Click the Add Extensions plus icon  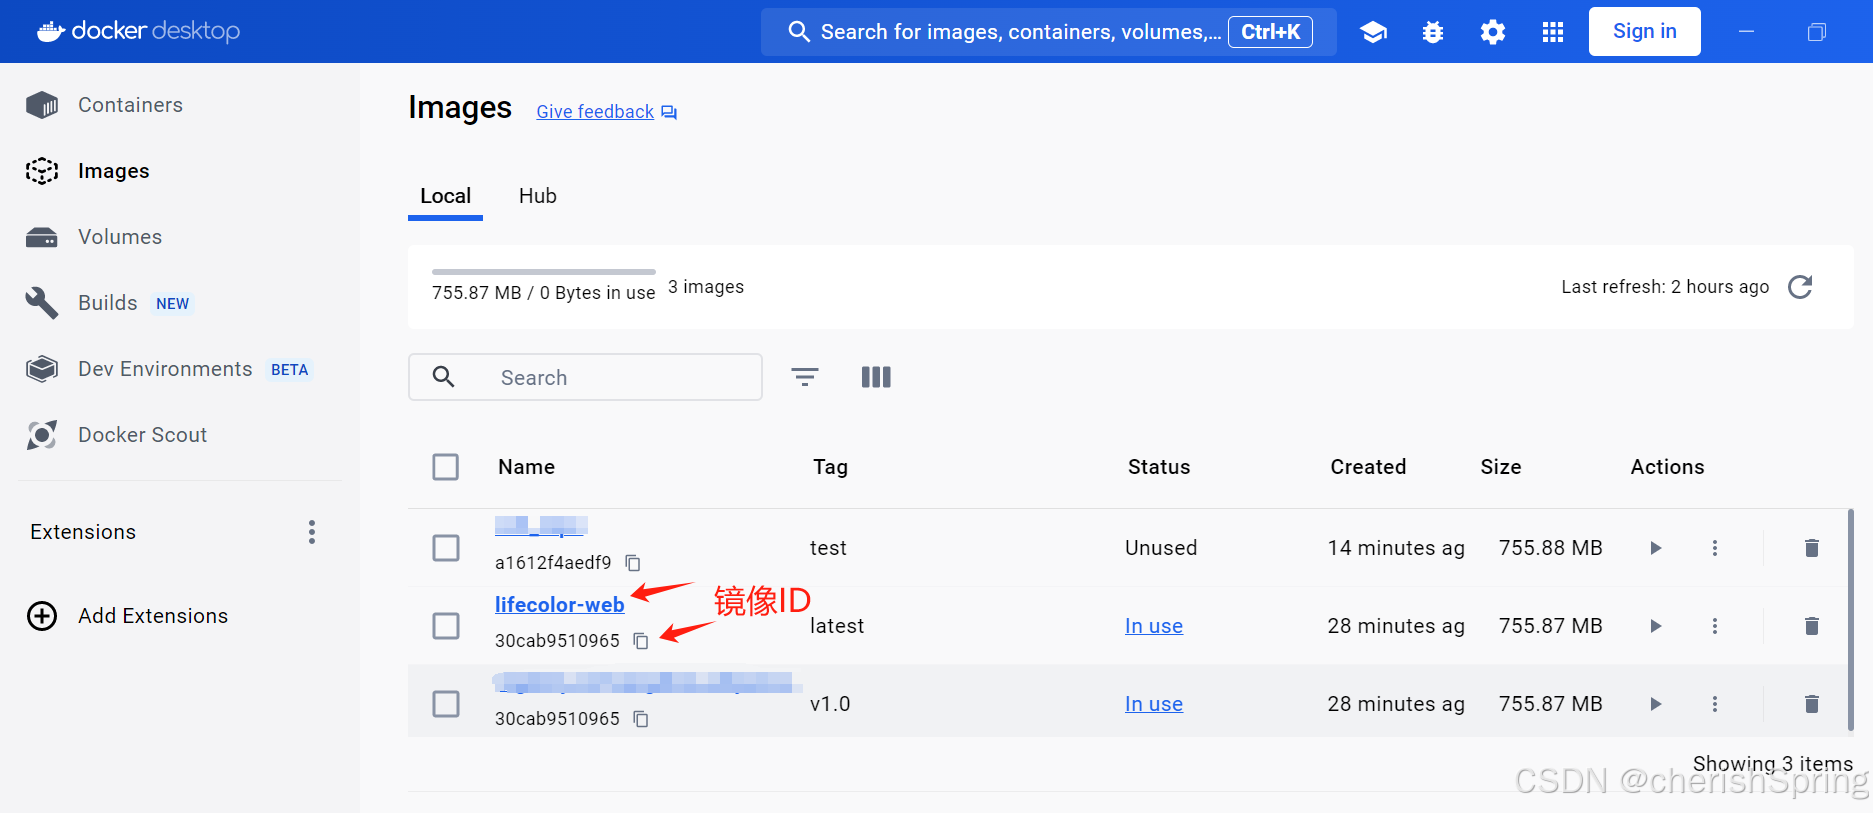(x=42, y=616)
